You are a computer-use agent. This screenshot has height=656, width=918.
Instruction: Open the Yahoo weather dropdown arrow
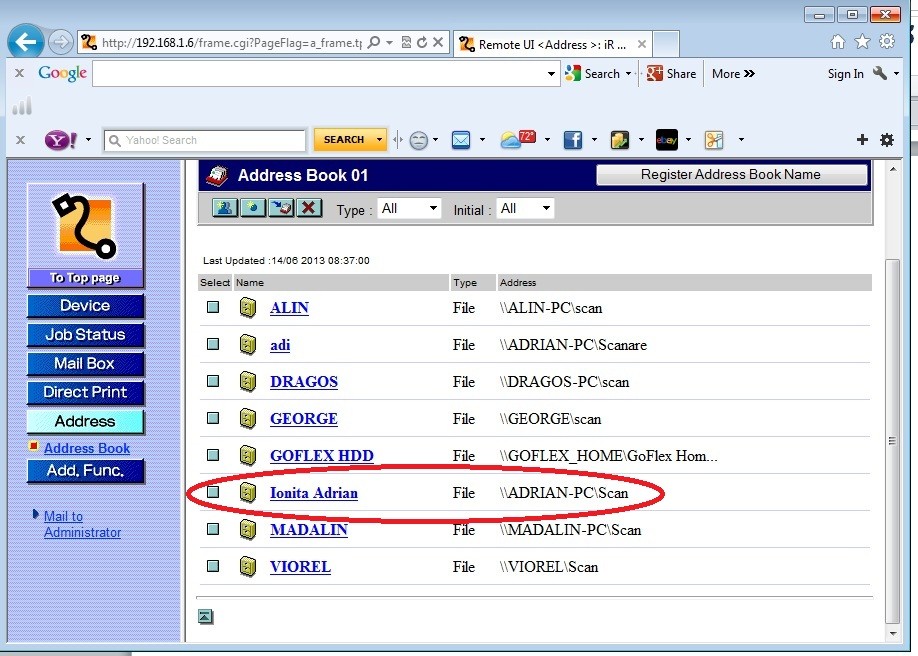[x=547, y=139]
